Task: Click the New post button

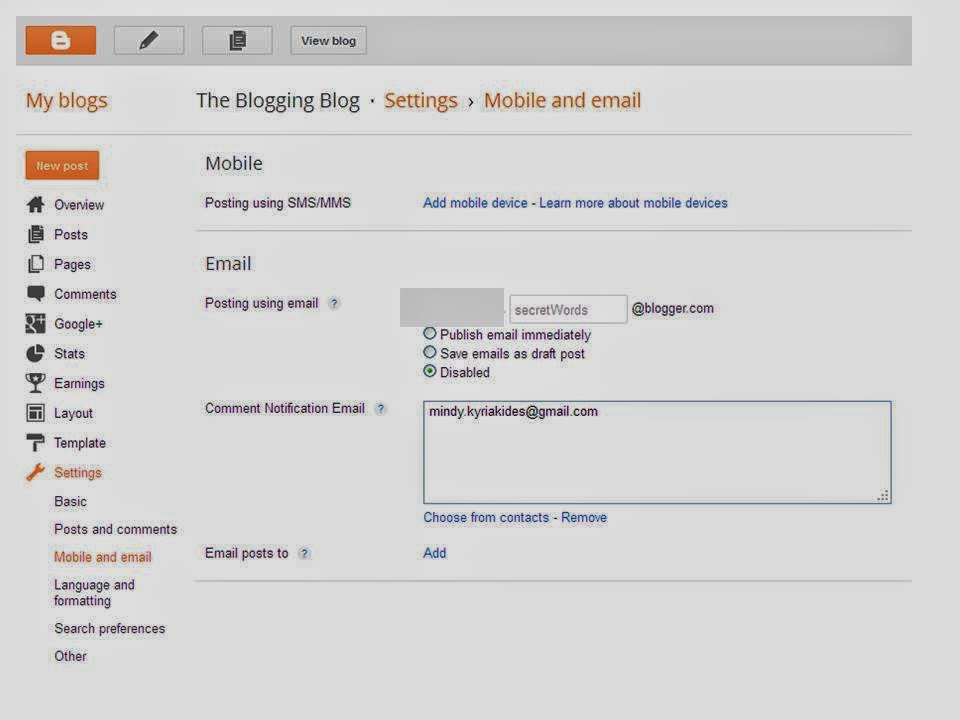Action: 62,165
